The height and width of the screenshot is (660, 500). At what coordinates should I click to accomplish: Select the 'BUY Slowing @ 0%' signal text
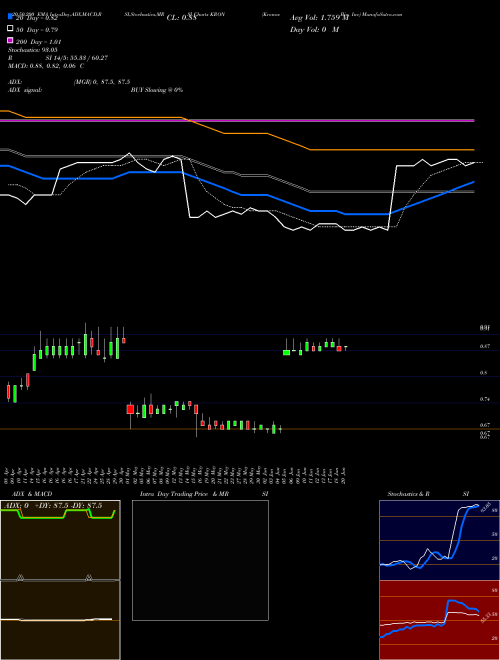pyautogui.click(x=157, y=90)
